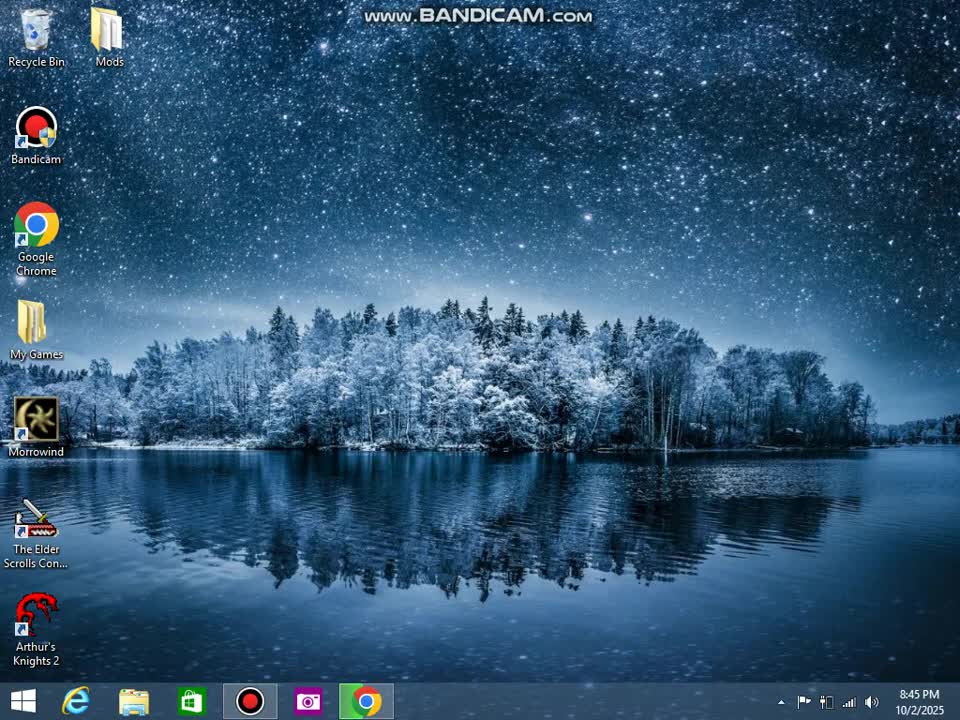Select the My Games folder icon
The width and height of the screenshot is (960, 720).
pyautogui.click(x=33, y=323)
